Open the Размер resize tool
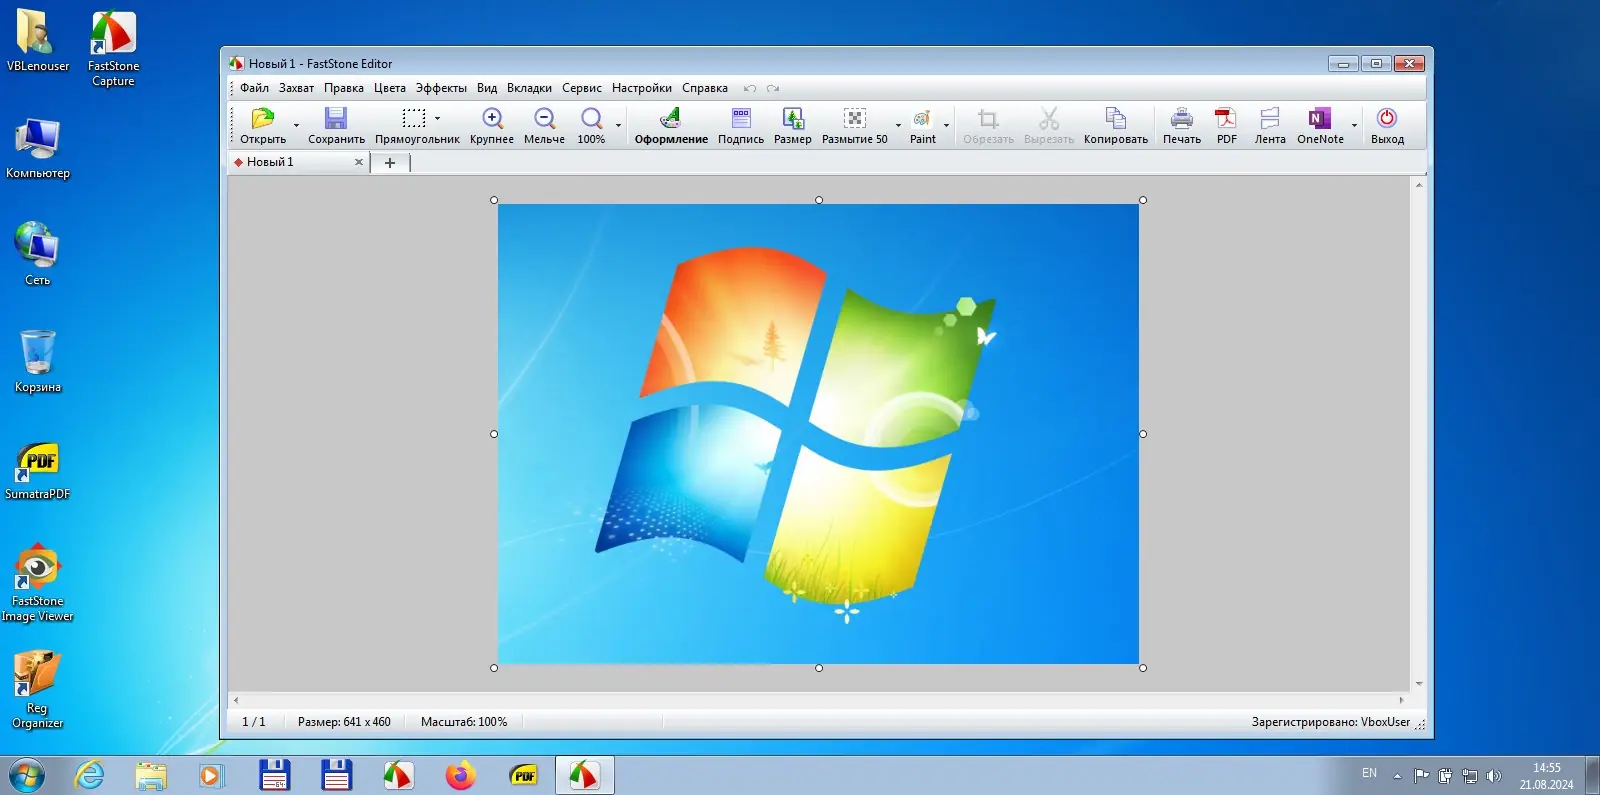The width and height of the screenshot is (1600, 795). click(x=793, y=119)
